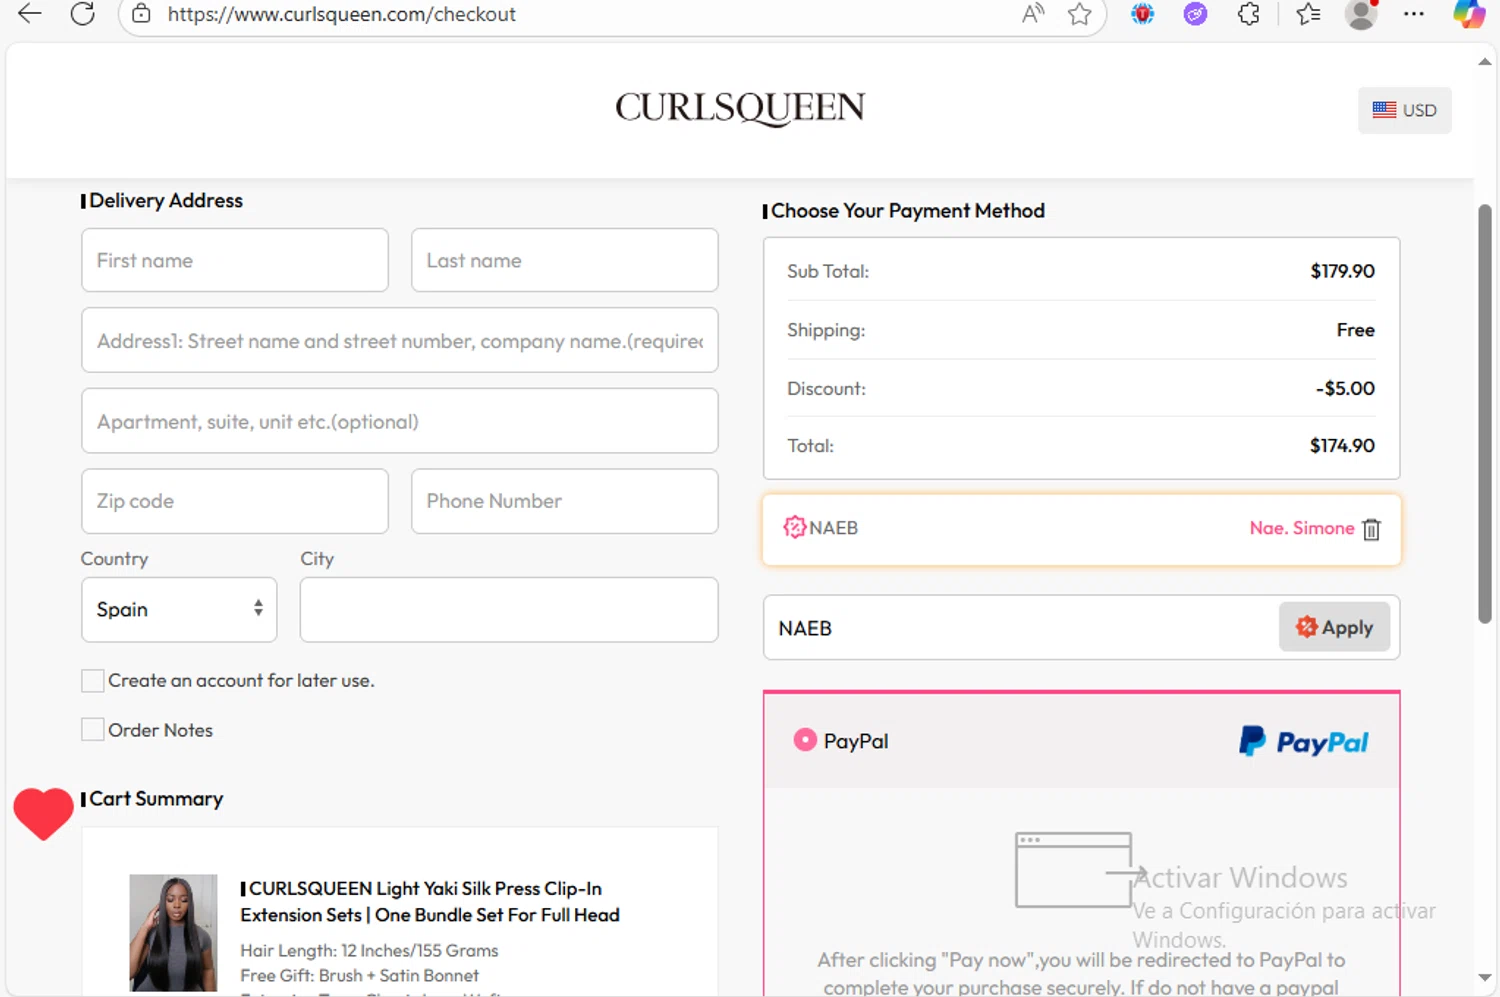Open the Spain country dropdown
The height and width of the screenshot is (997, 1500).
179,609
